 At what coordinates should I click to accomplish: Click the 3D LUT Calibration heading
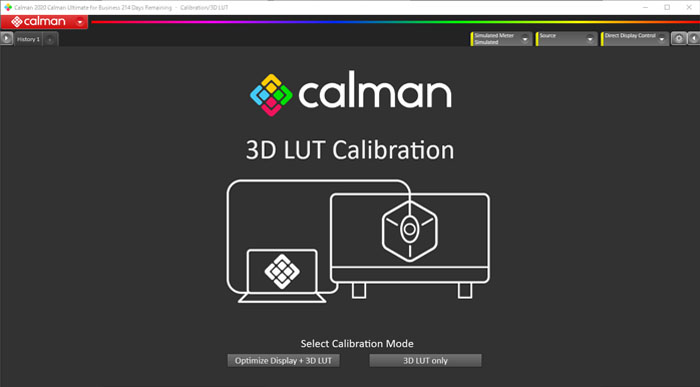point(350,150)
